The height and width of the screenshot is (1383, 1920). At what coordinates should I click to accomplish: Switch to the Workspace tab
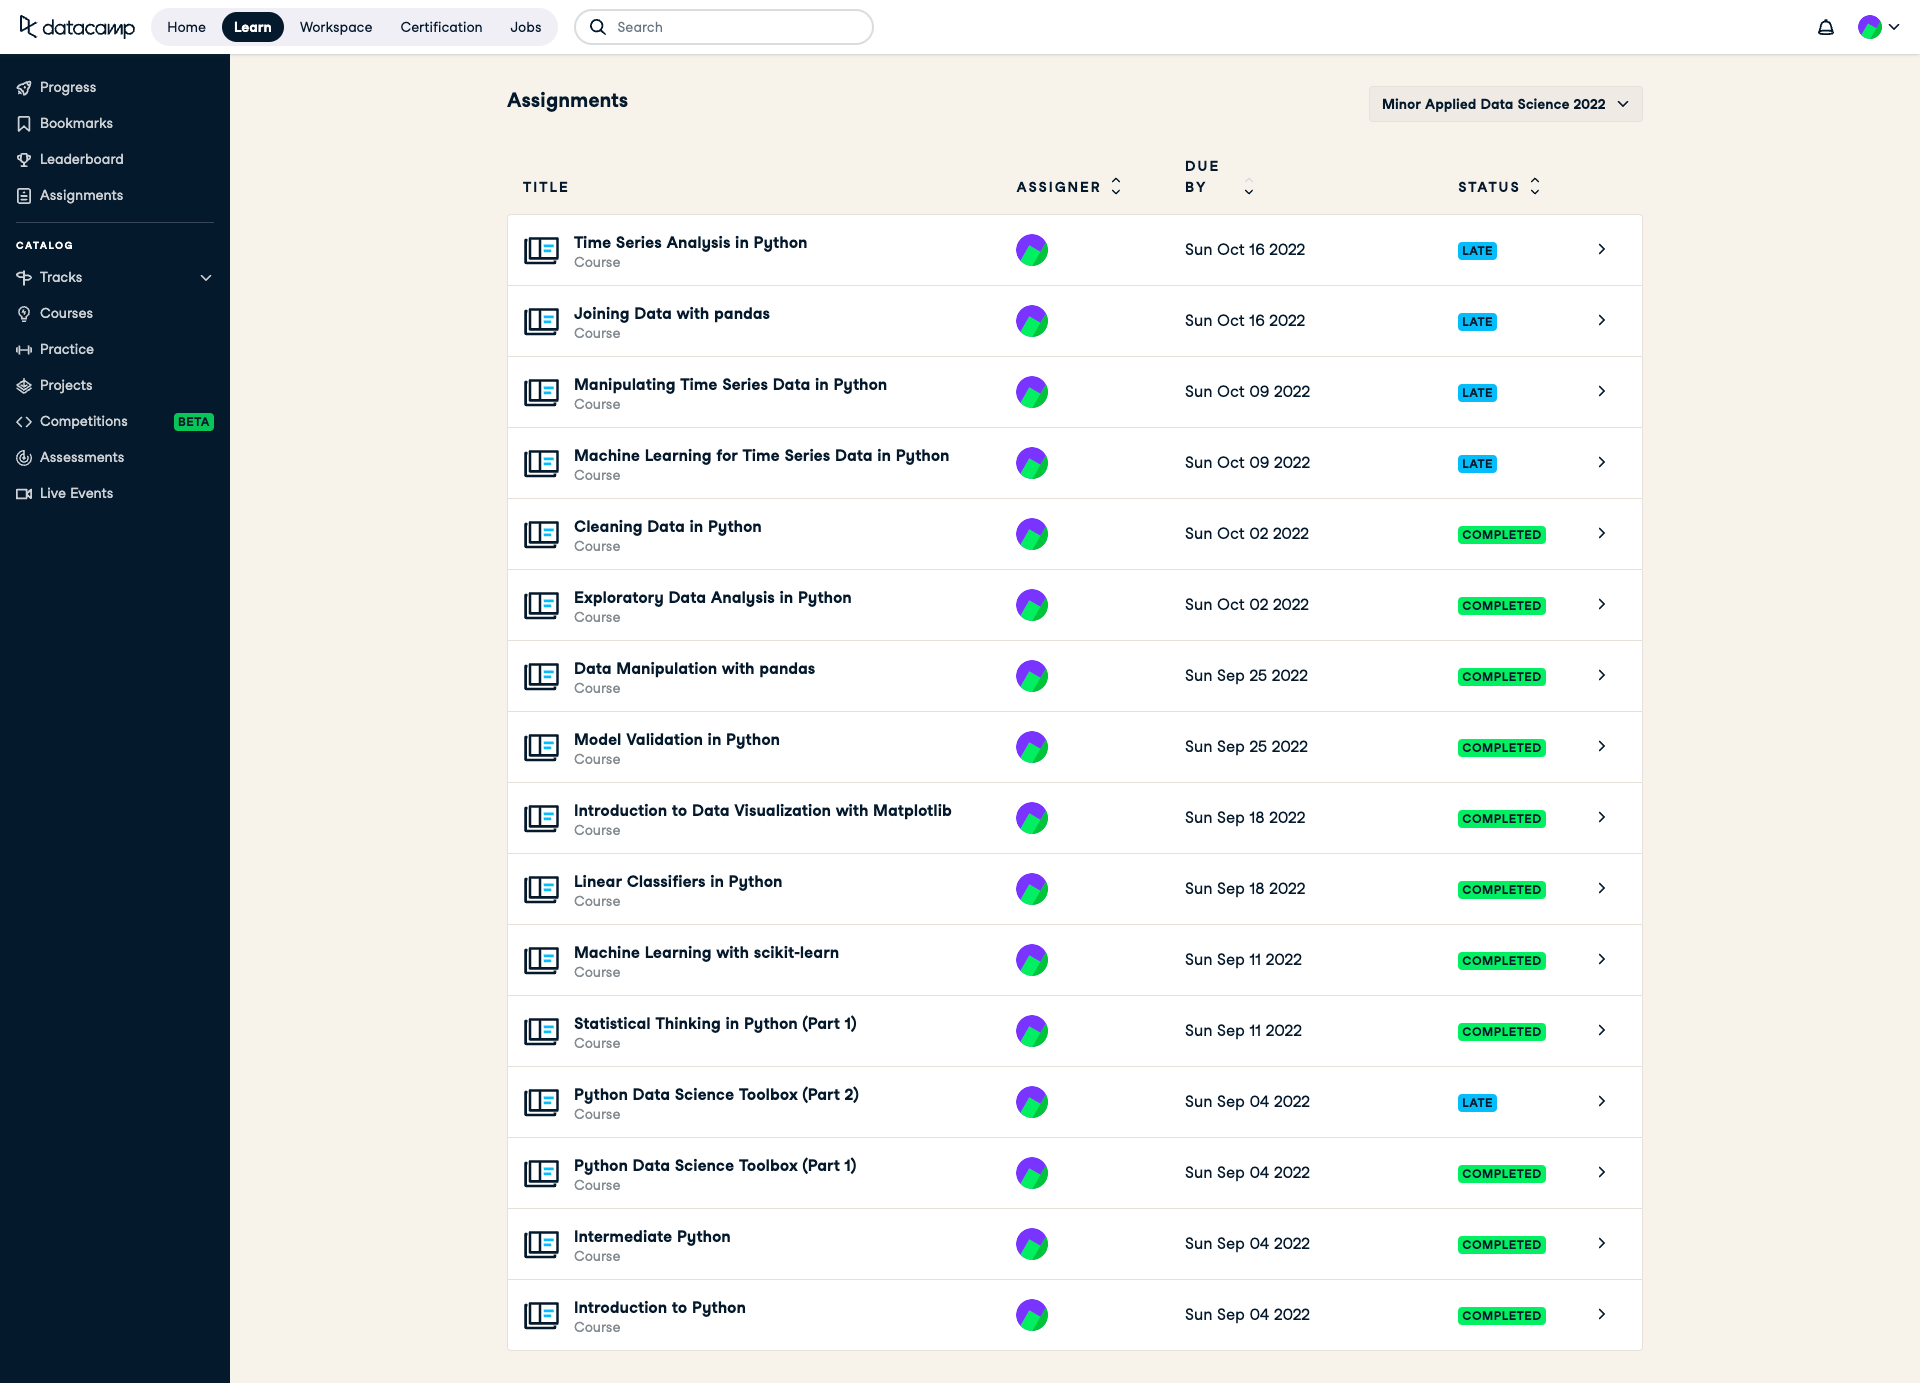[x=335, y=27]
